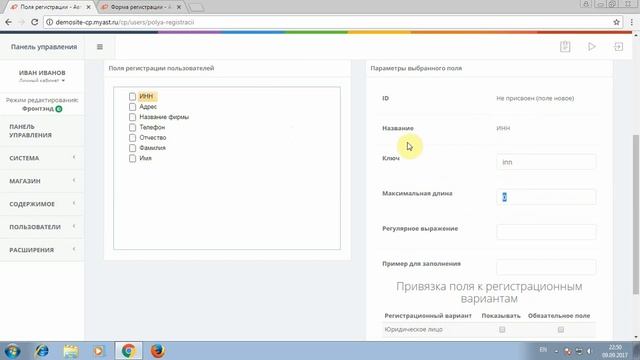
Task: Open media player from taskbar
Action: (98, 351)
